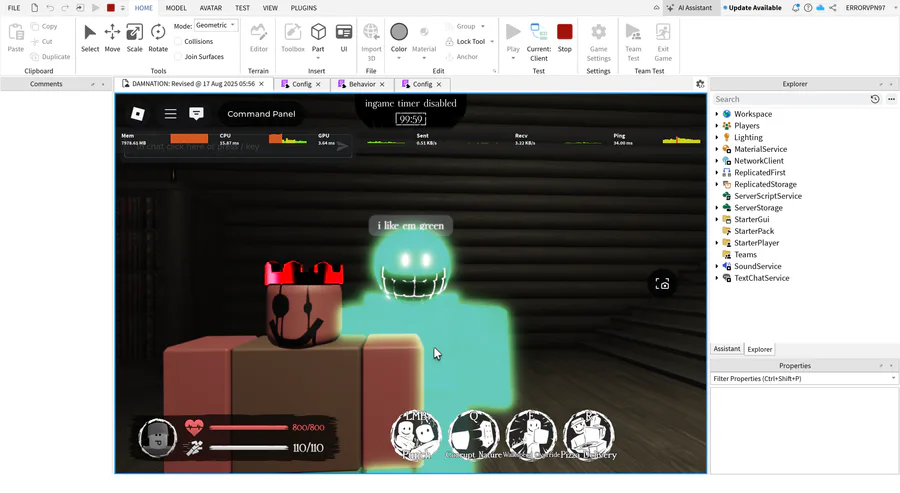Expand the Workspace node
Screen dimensions: 900x493
[x=716, y=114]
